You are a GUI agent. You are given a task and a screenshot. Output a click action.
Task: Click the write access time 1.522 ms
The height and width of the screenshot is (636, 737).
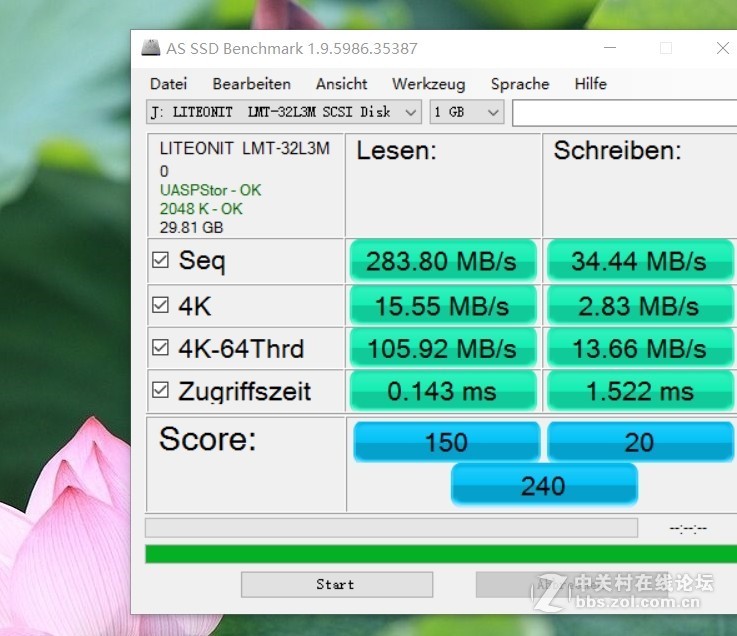click(640, 391)
